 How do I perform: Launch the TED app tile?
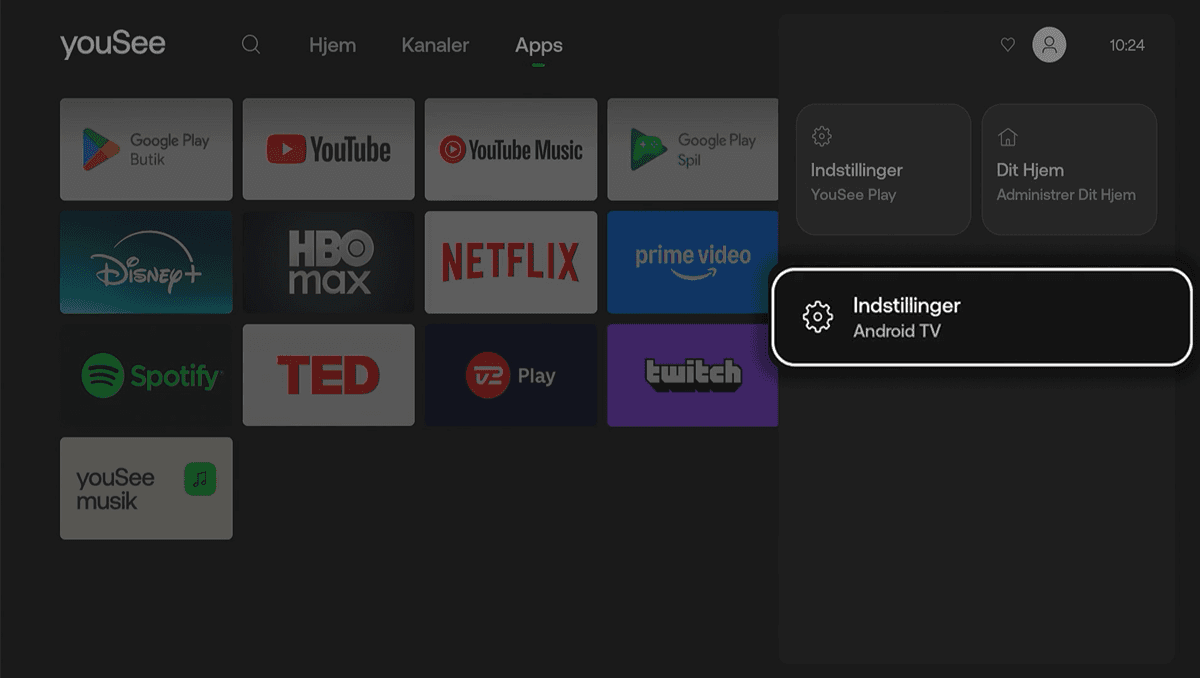(x=328, y=376)
